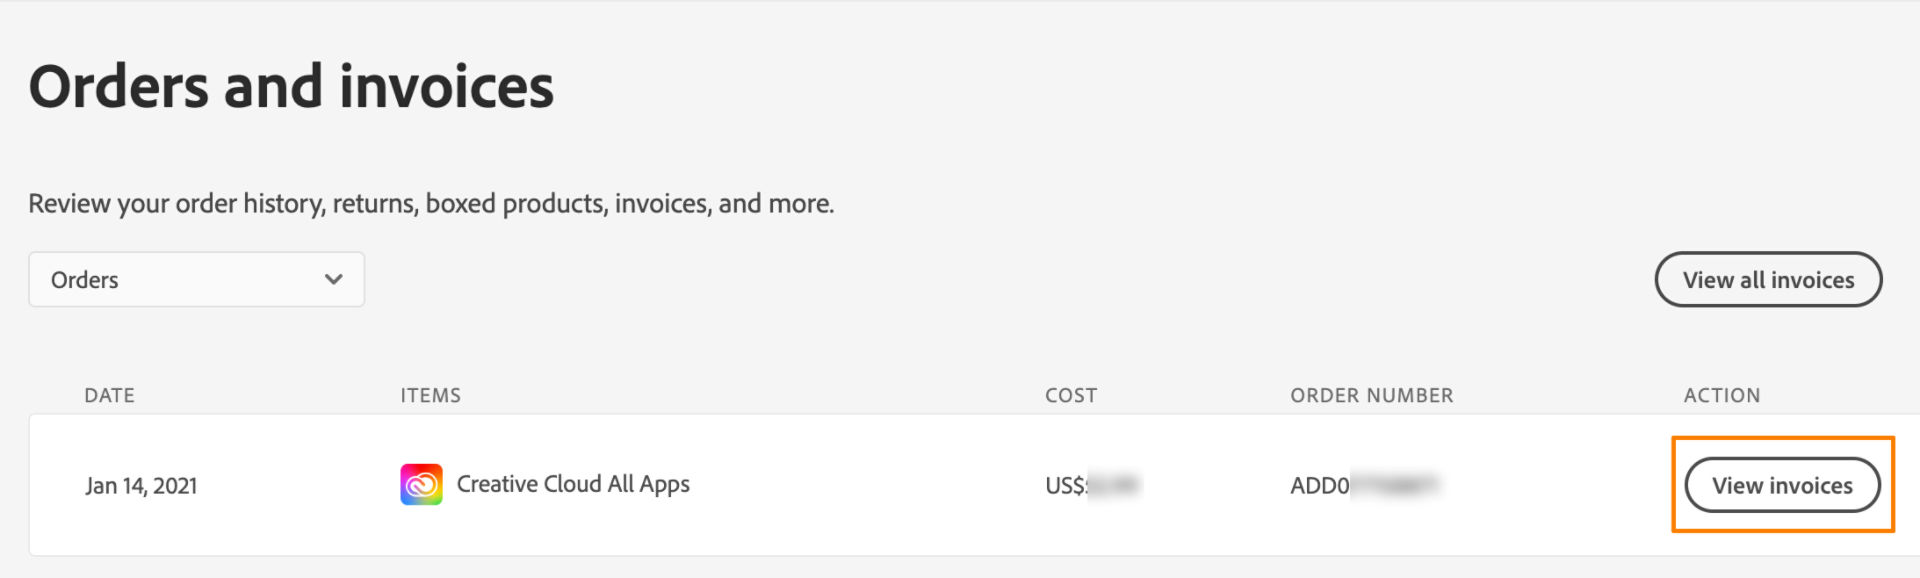Click the Orders and invoices page heading
The height and width of the screenshot is (578, 1920).
291,86
